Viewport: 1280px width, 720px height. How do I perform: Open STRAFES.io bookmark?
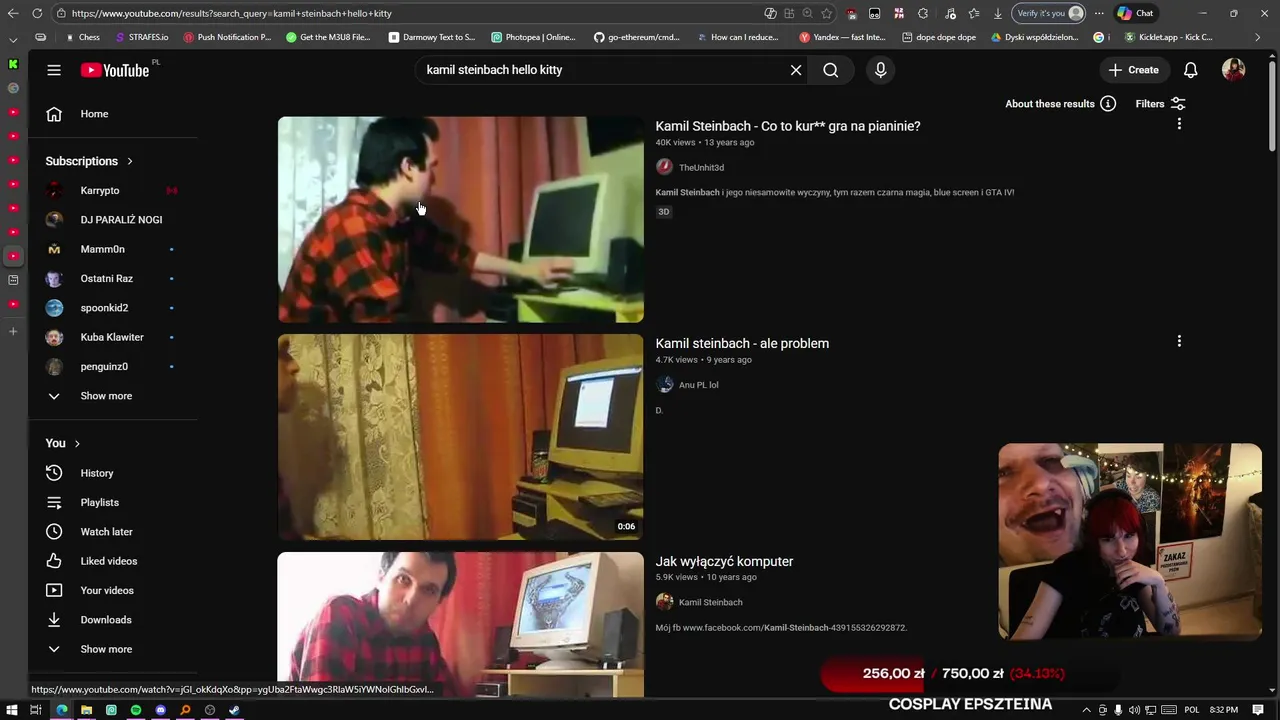tap(142, 37)
